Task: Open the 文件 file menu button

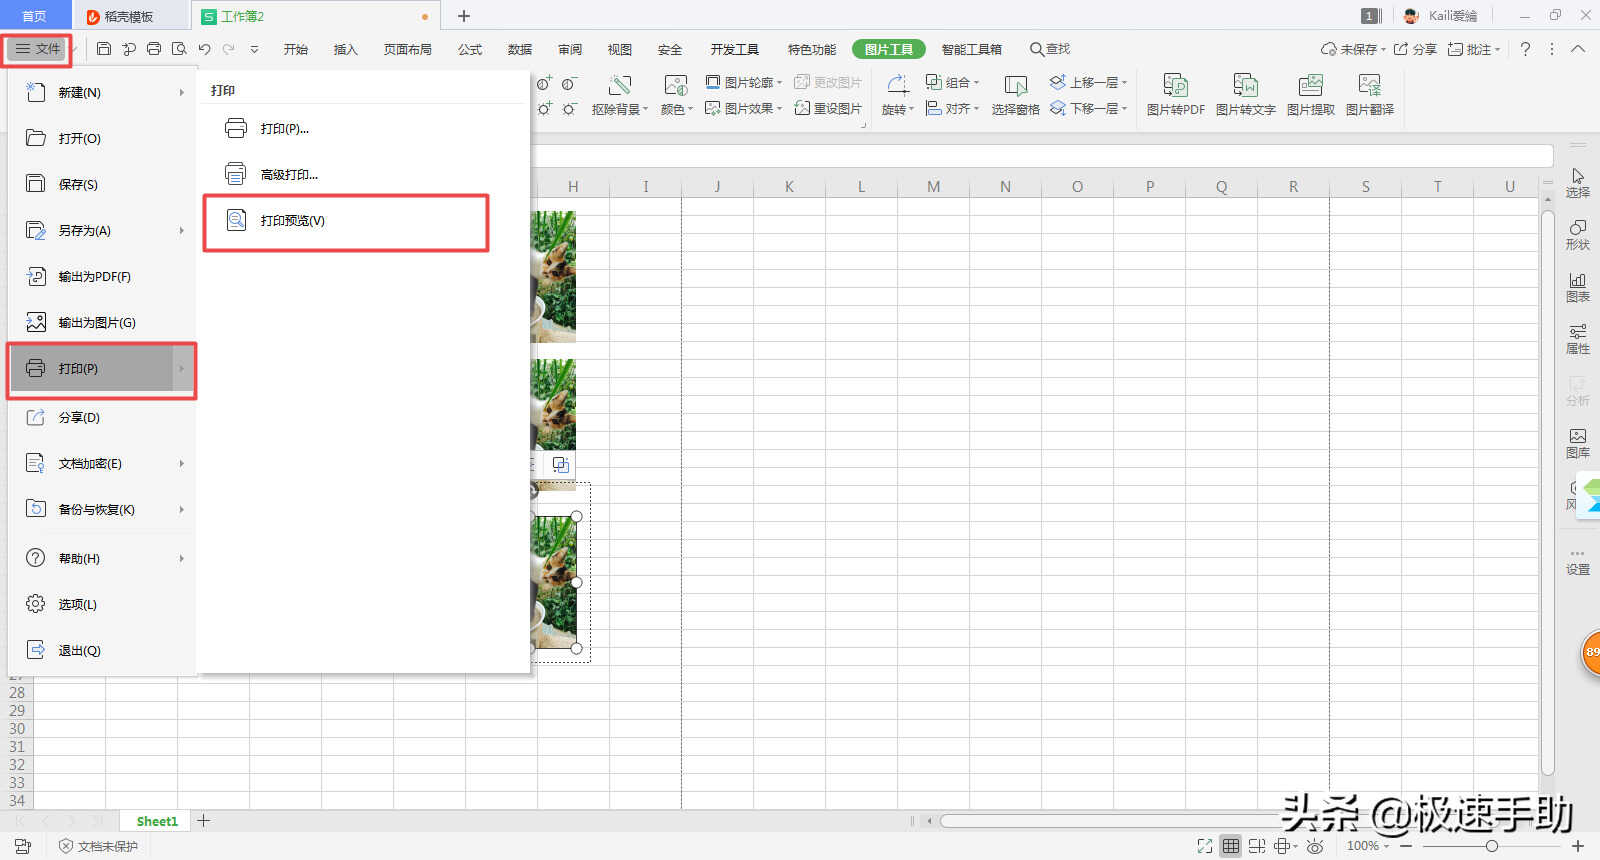Action: (x=38, y=49)
